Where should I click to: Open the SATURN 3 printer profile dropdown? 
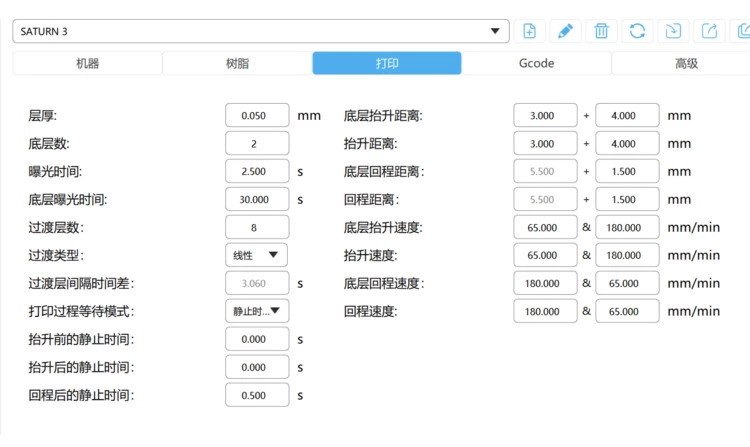tap(261, 31)
